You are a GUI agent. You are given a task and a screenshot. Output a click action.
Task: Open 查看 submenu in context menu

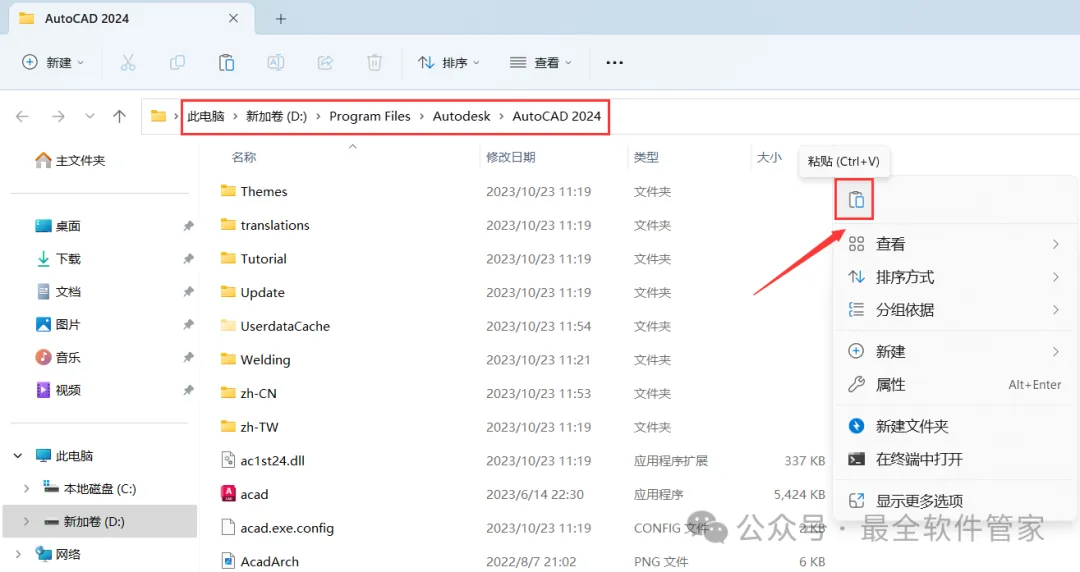pyautogui.click(x=955, y=244)
